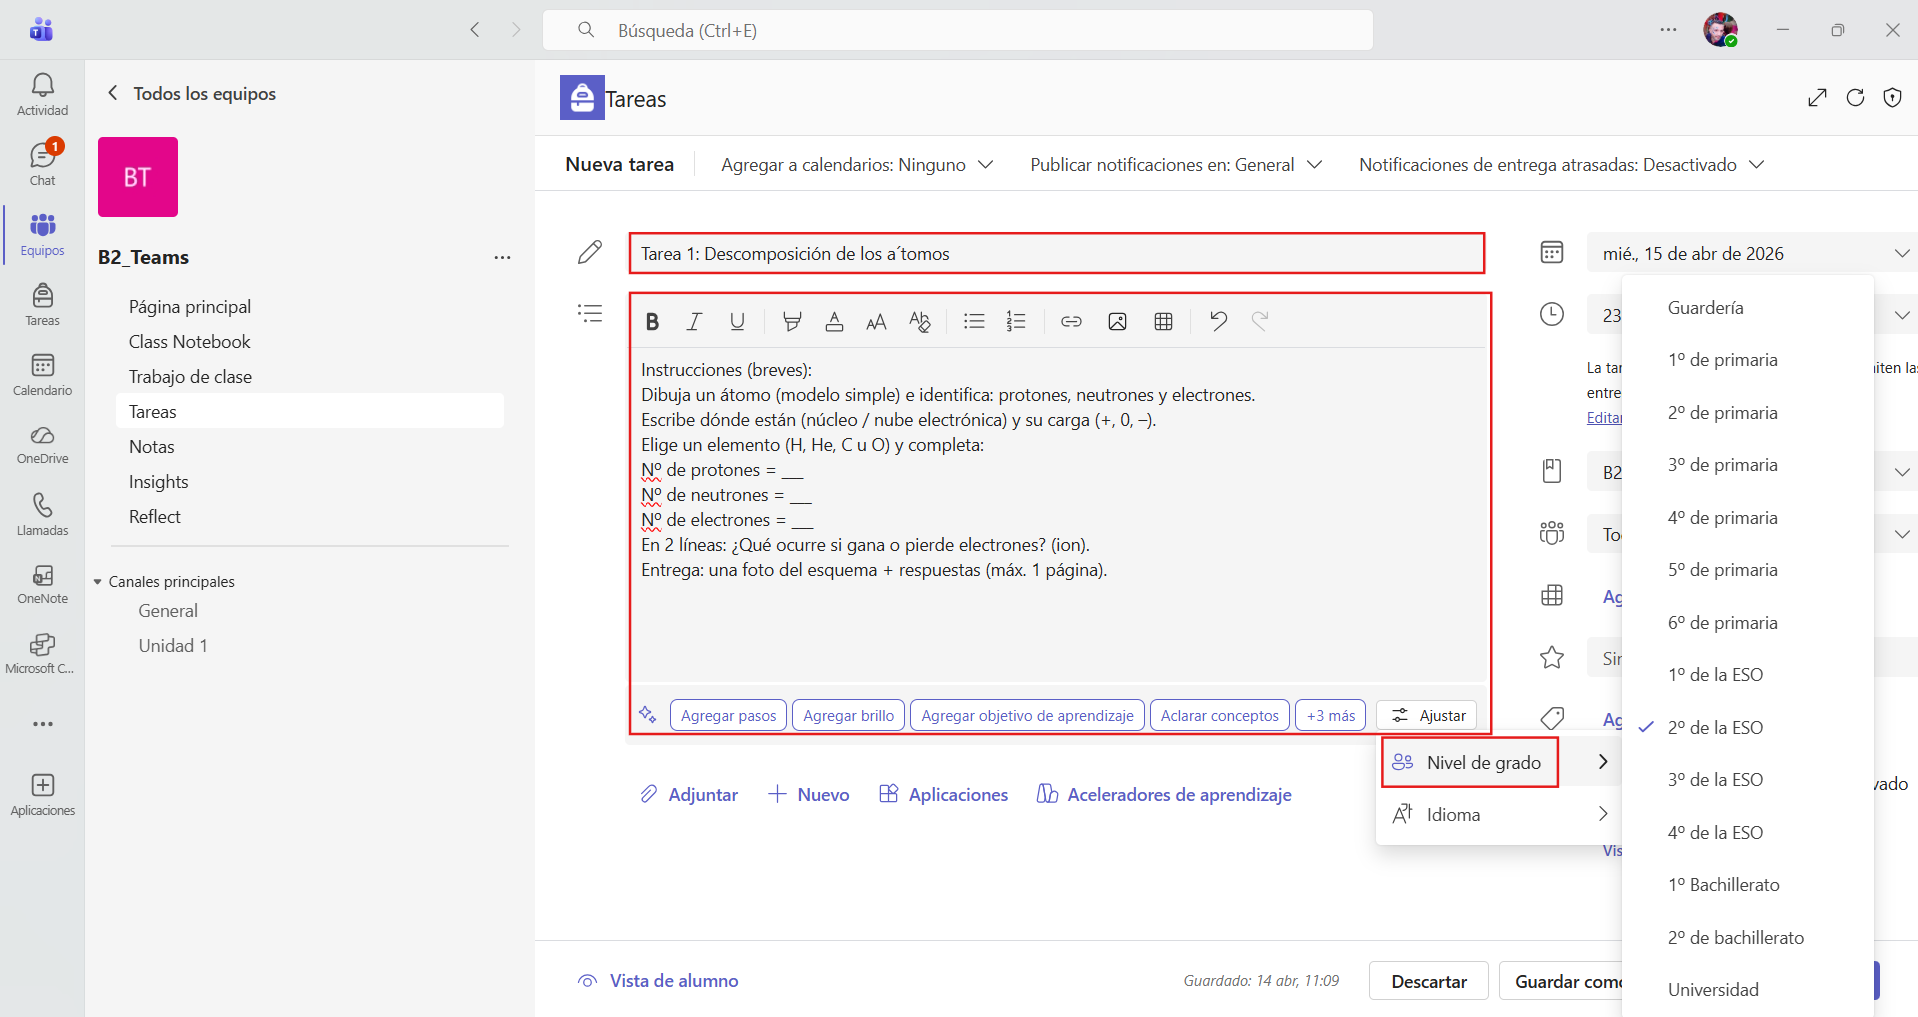Screen dimensions: 1918x1017
Task: Focus the Búsqueda search box
Action: pyautogui.click(x=957, y=30)
